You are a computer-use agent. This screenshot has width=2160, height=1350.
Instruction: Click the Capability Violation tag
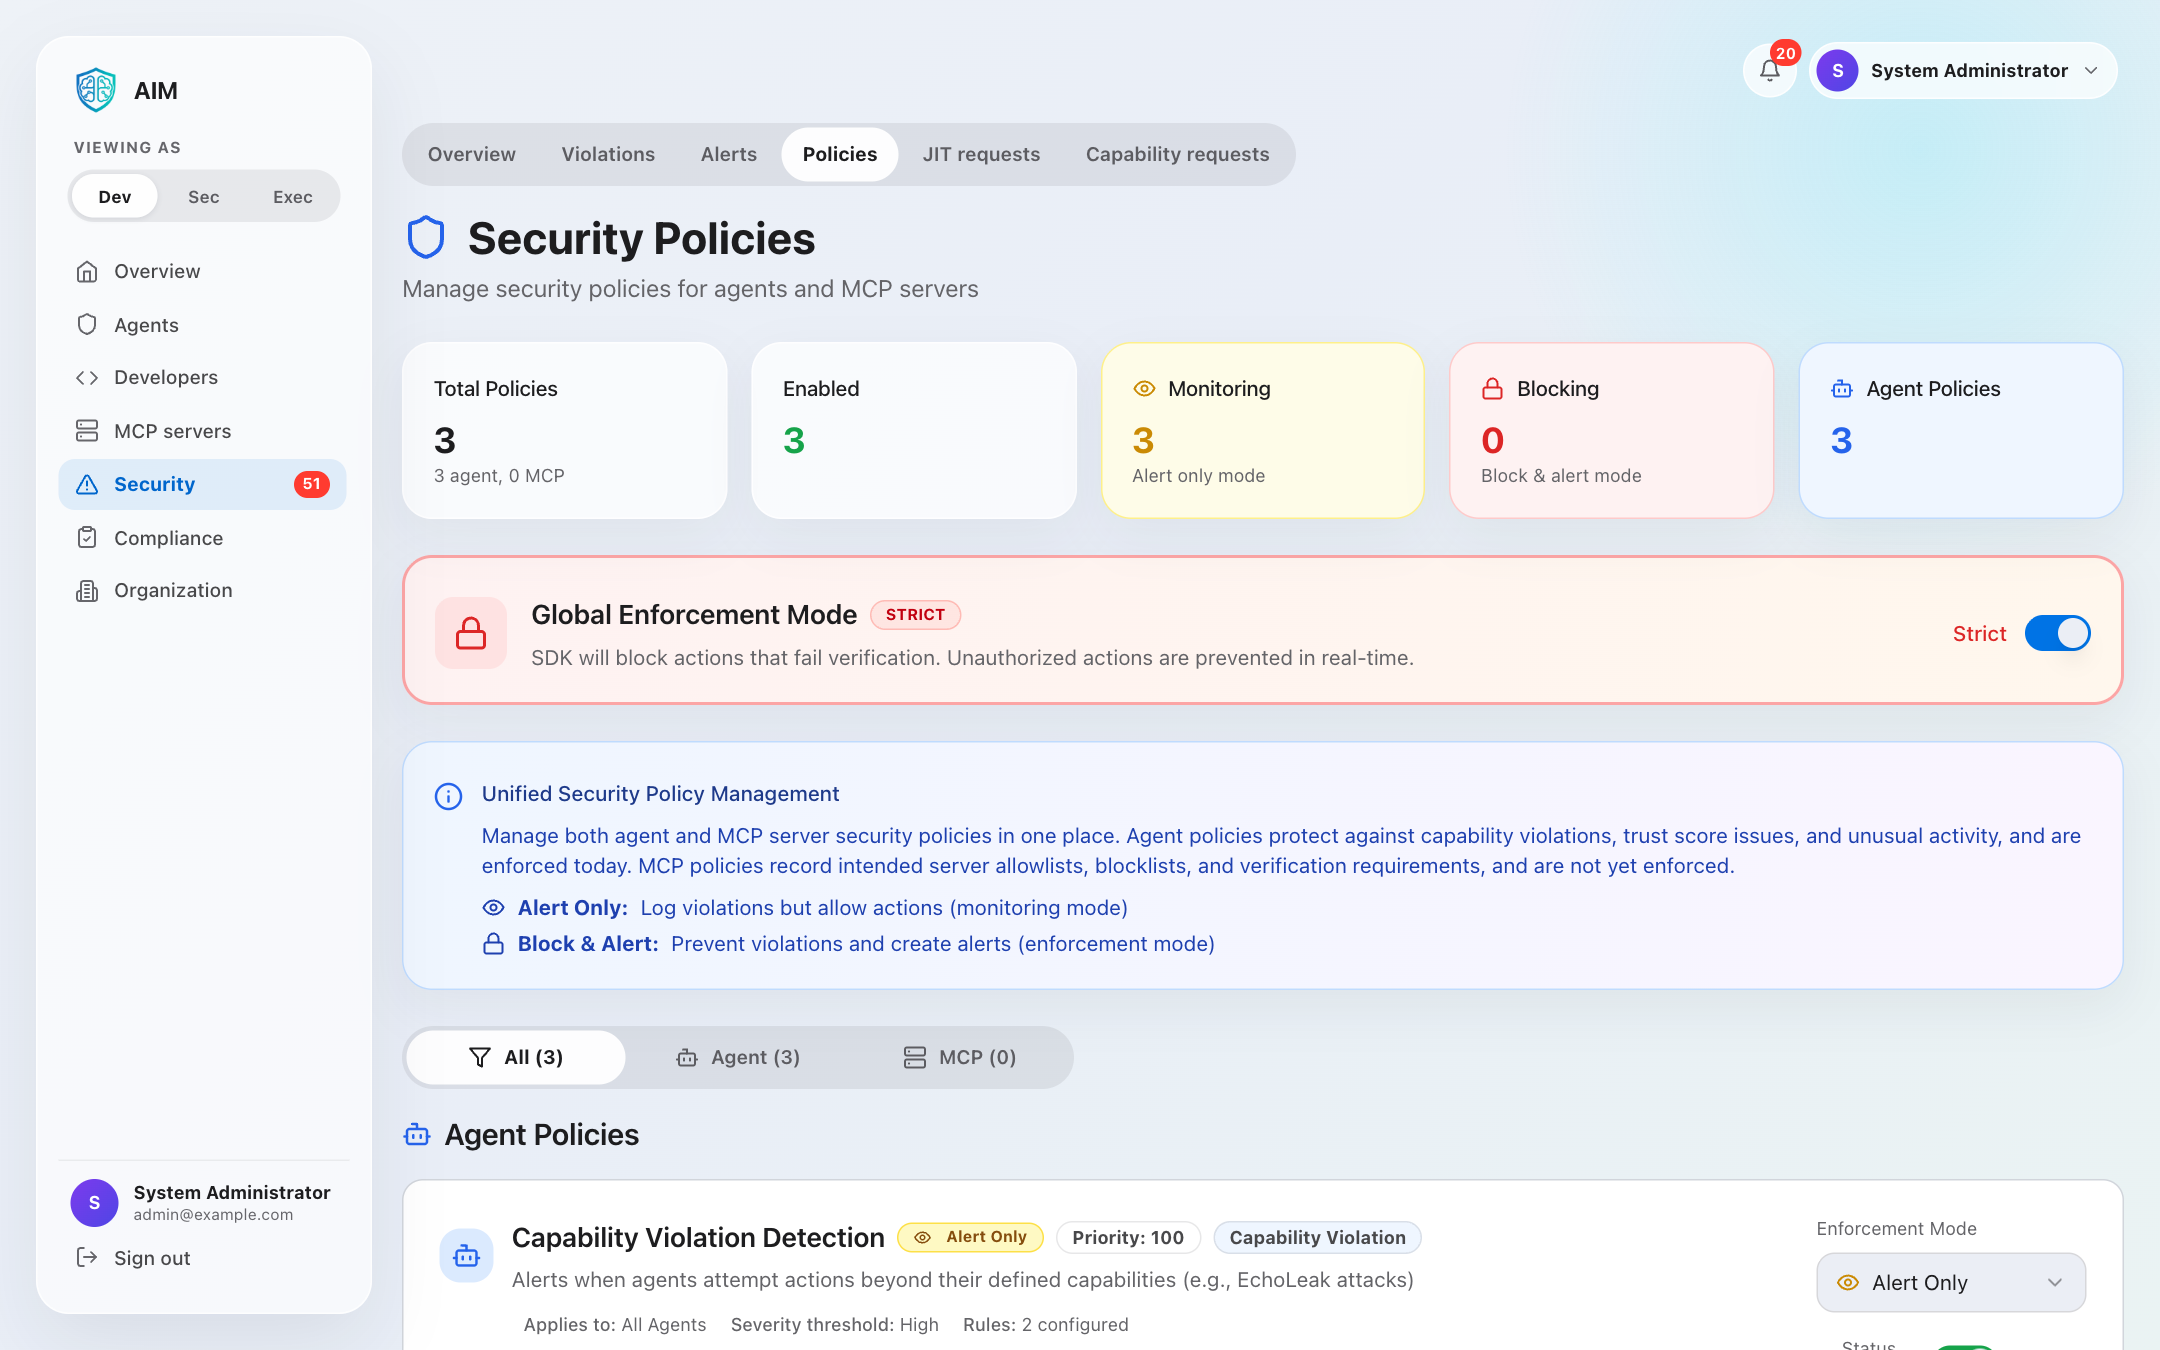click(x=1317, y=1237)
